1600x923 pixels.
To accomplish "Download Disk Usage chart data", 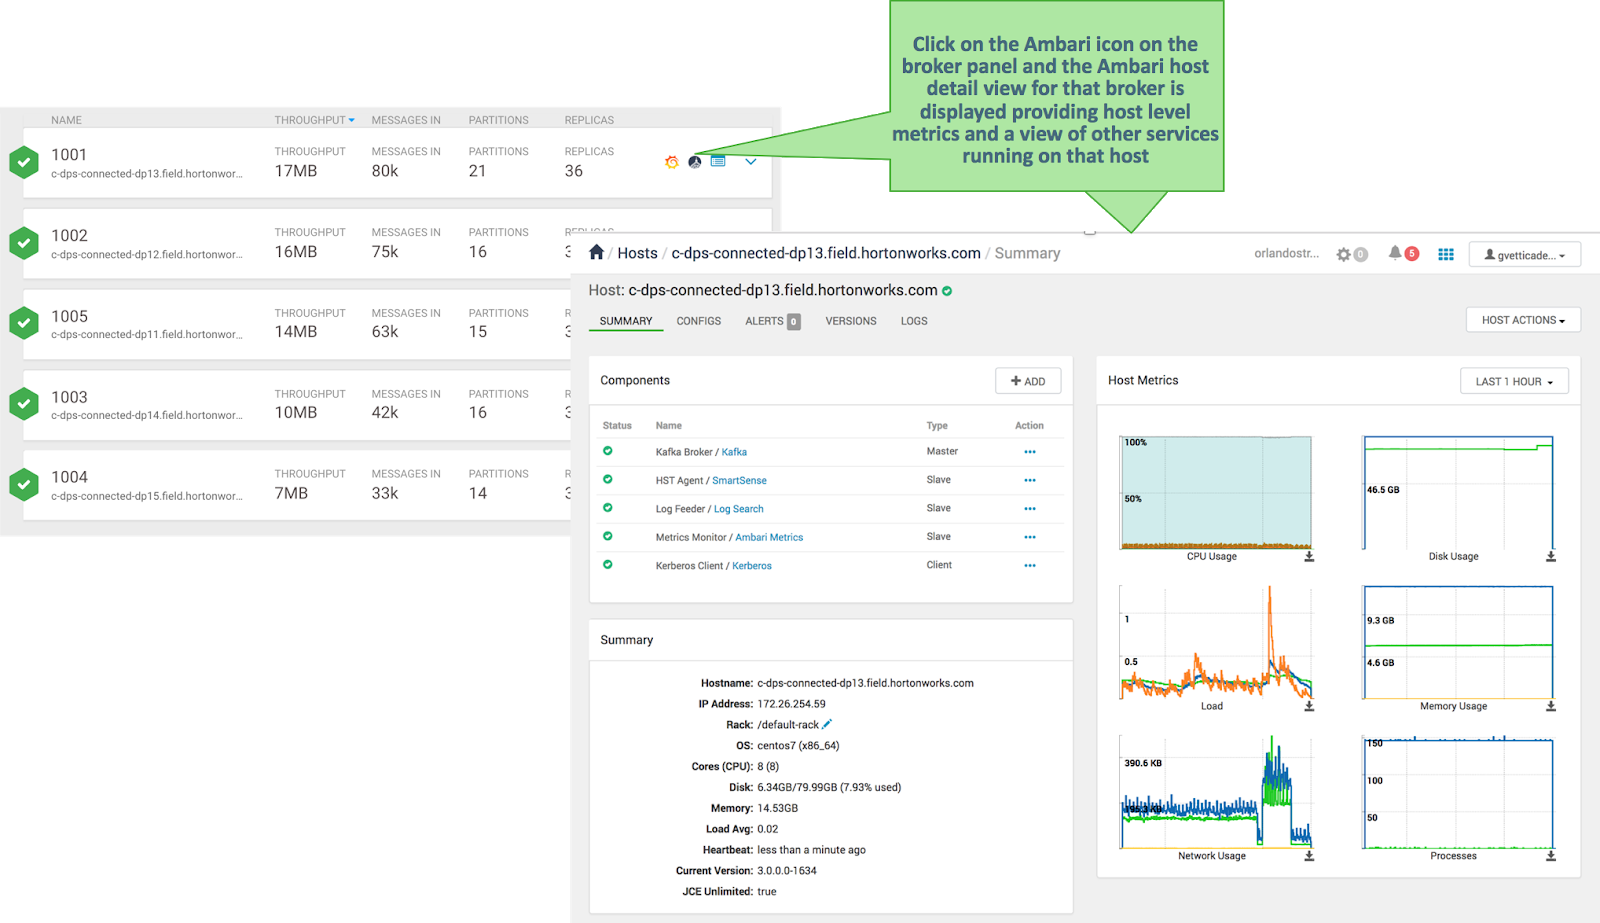I will 1551,556.
